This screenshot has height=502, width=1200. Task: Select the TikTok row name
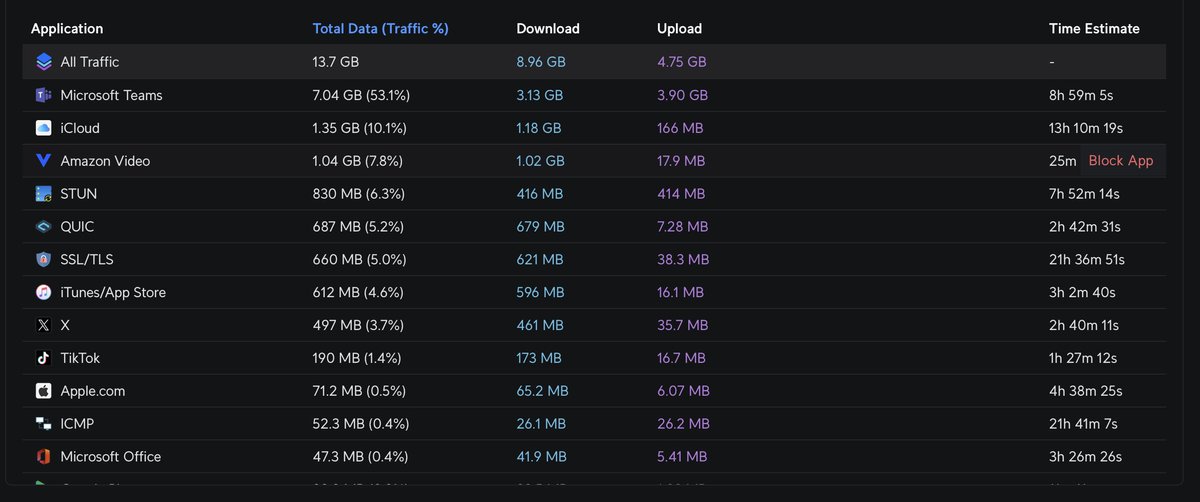point(80,358)
